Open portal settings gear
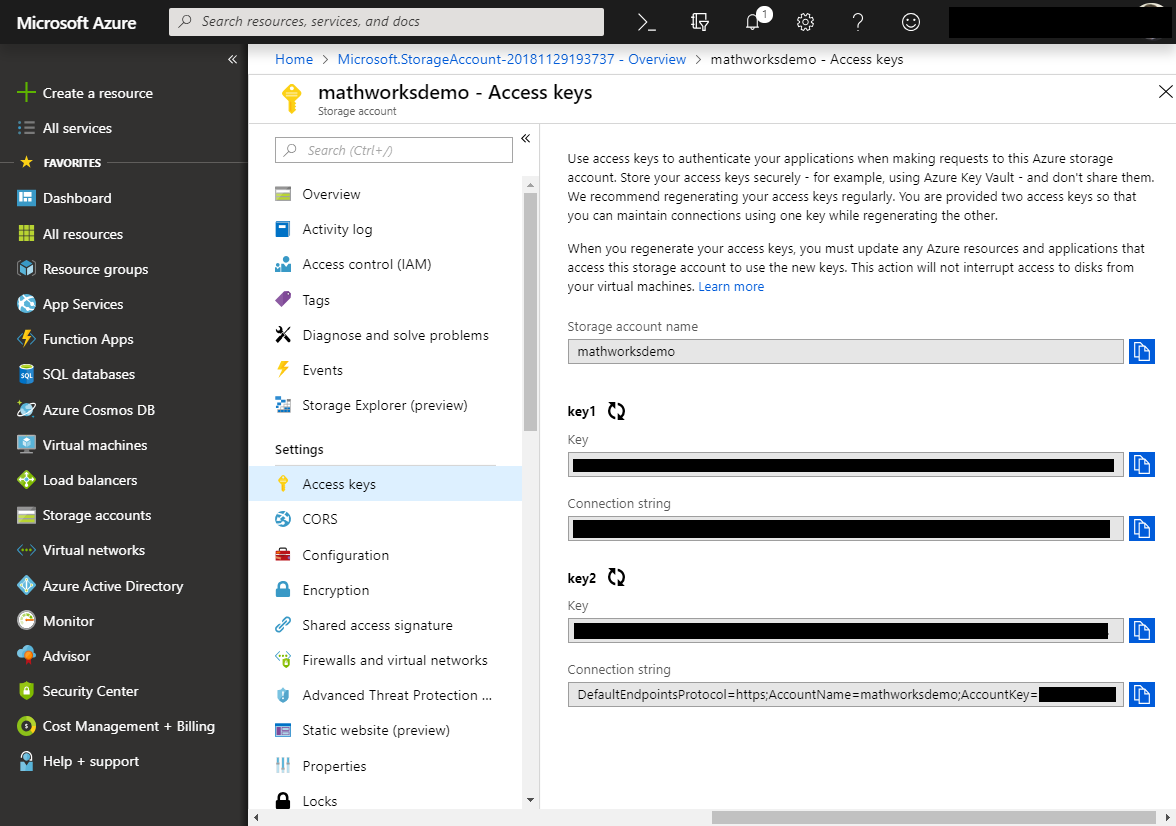This screenshot has width=1176, height=826. pyautogui.click(x=805, y=22)
